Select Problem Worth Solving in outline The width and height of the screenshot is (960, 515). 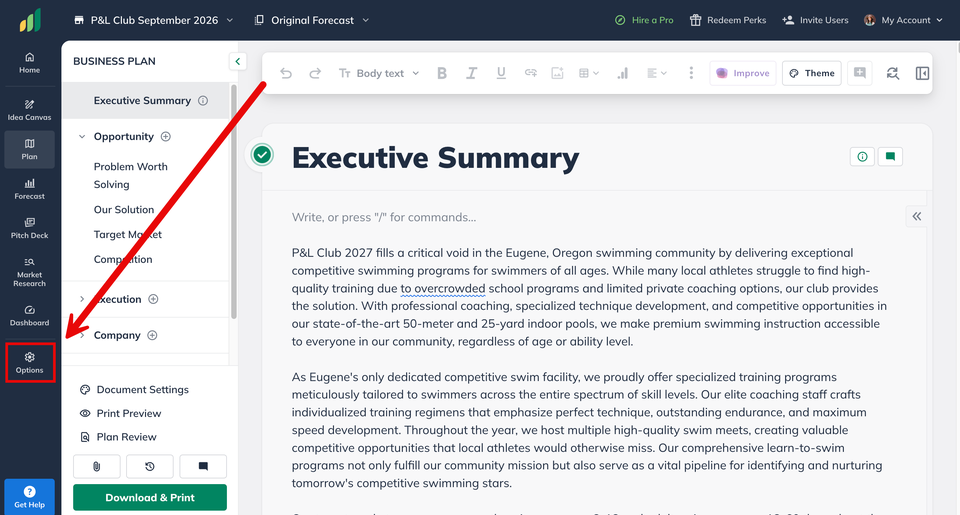(130, 175)
